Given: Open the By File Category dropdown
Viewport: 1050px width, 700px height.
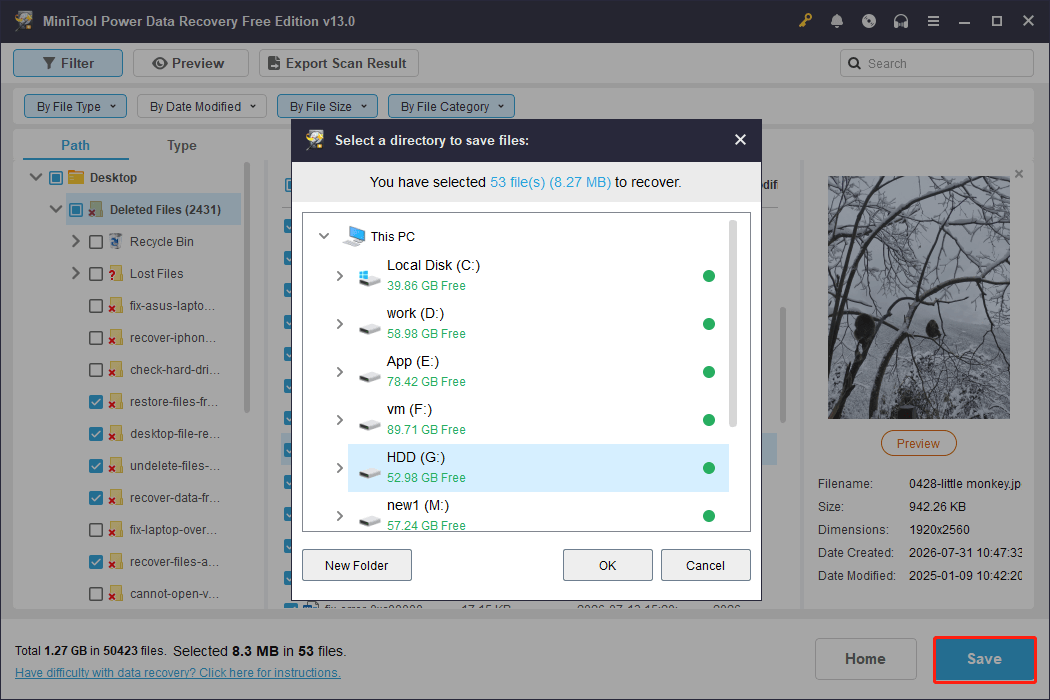Looking at the screenshot, I should tap(451, 107).
